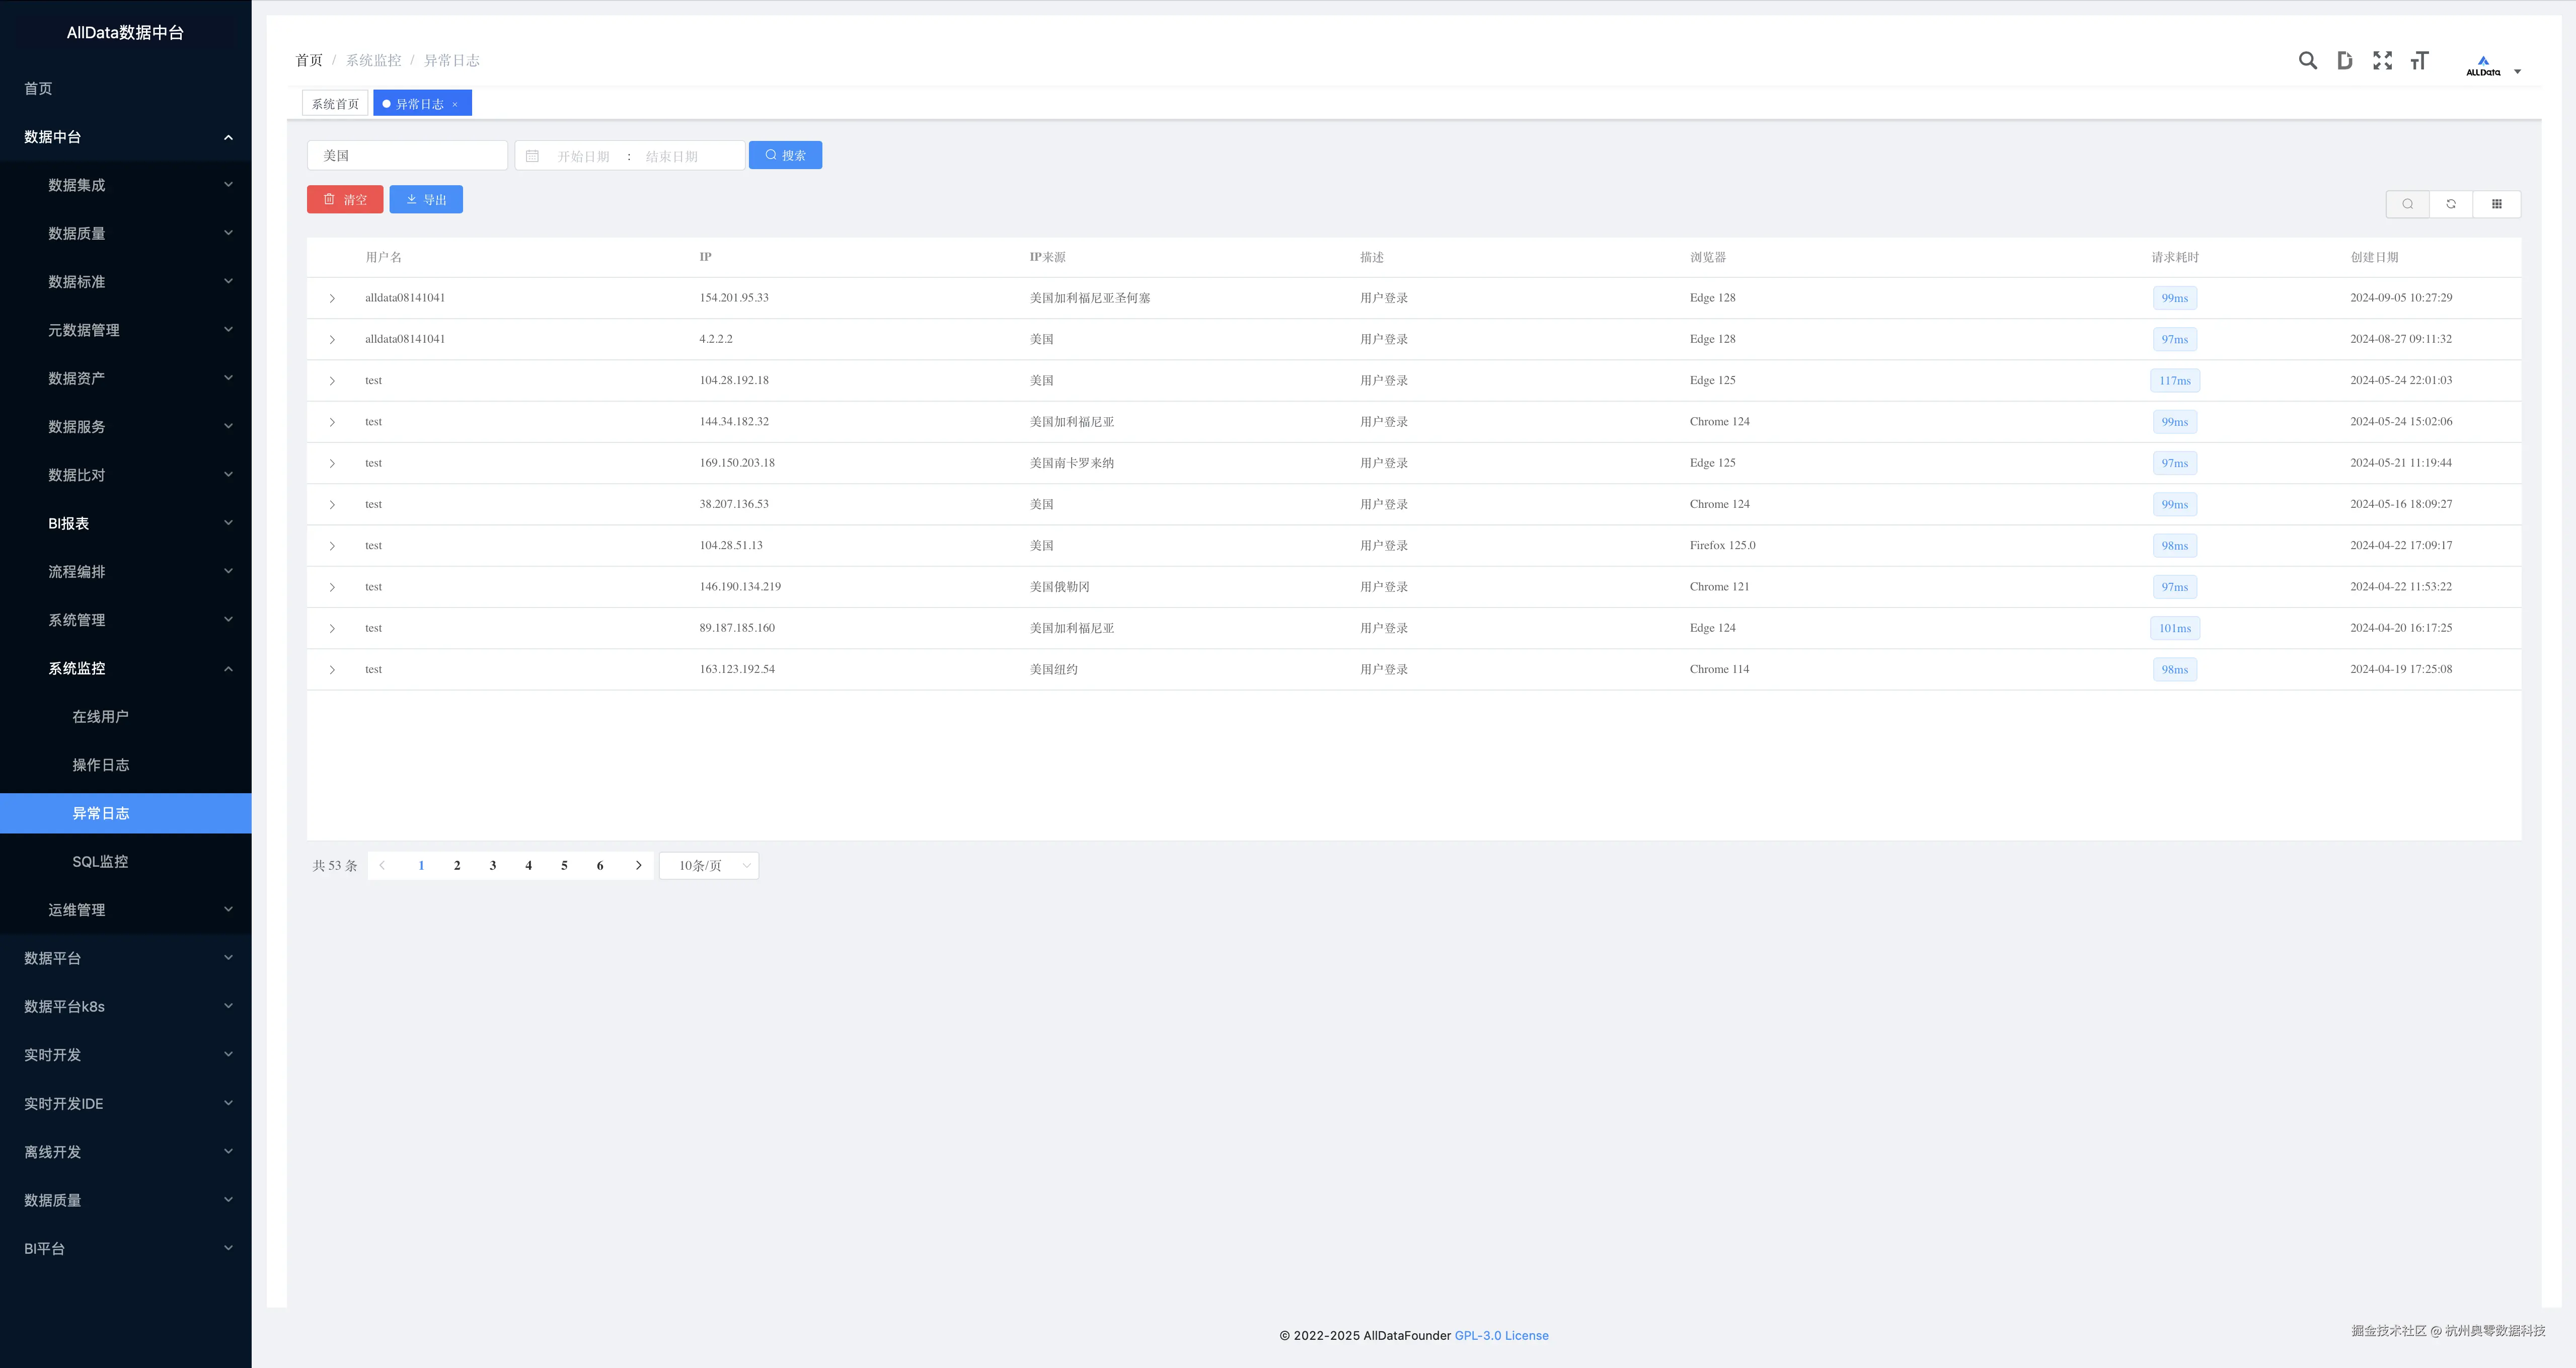This screenshot has height=1368, width=2576.
Task: Toggle the table search visibility icon
Action: click(2408, 204)
